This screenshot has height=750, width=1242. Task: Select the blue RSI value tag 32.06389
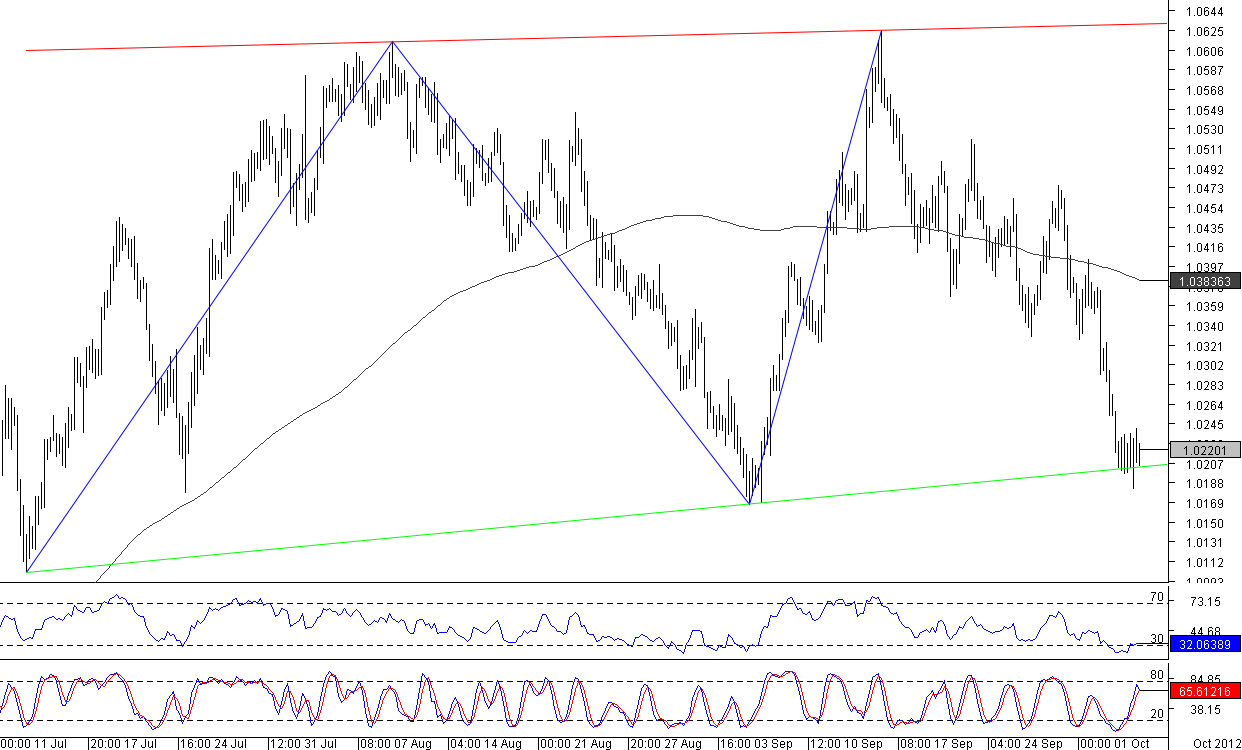[1205, 646]
